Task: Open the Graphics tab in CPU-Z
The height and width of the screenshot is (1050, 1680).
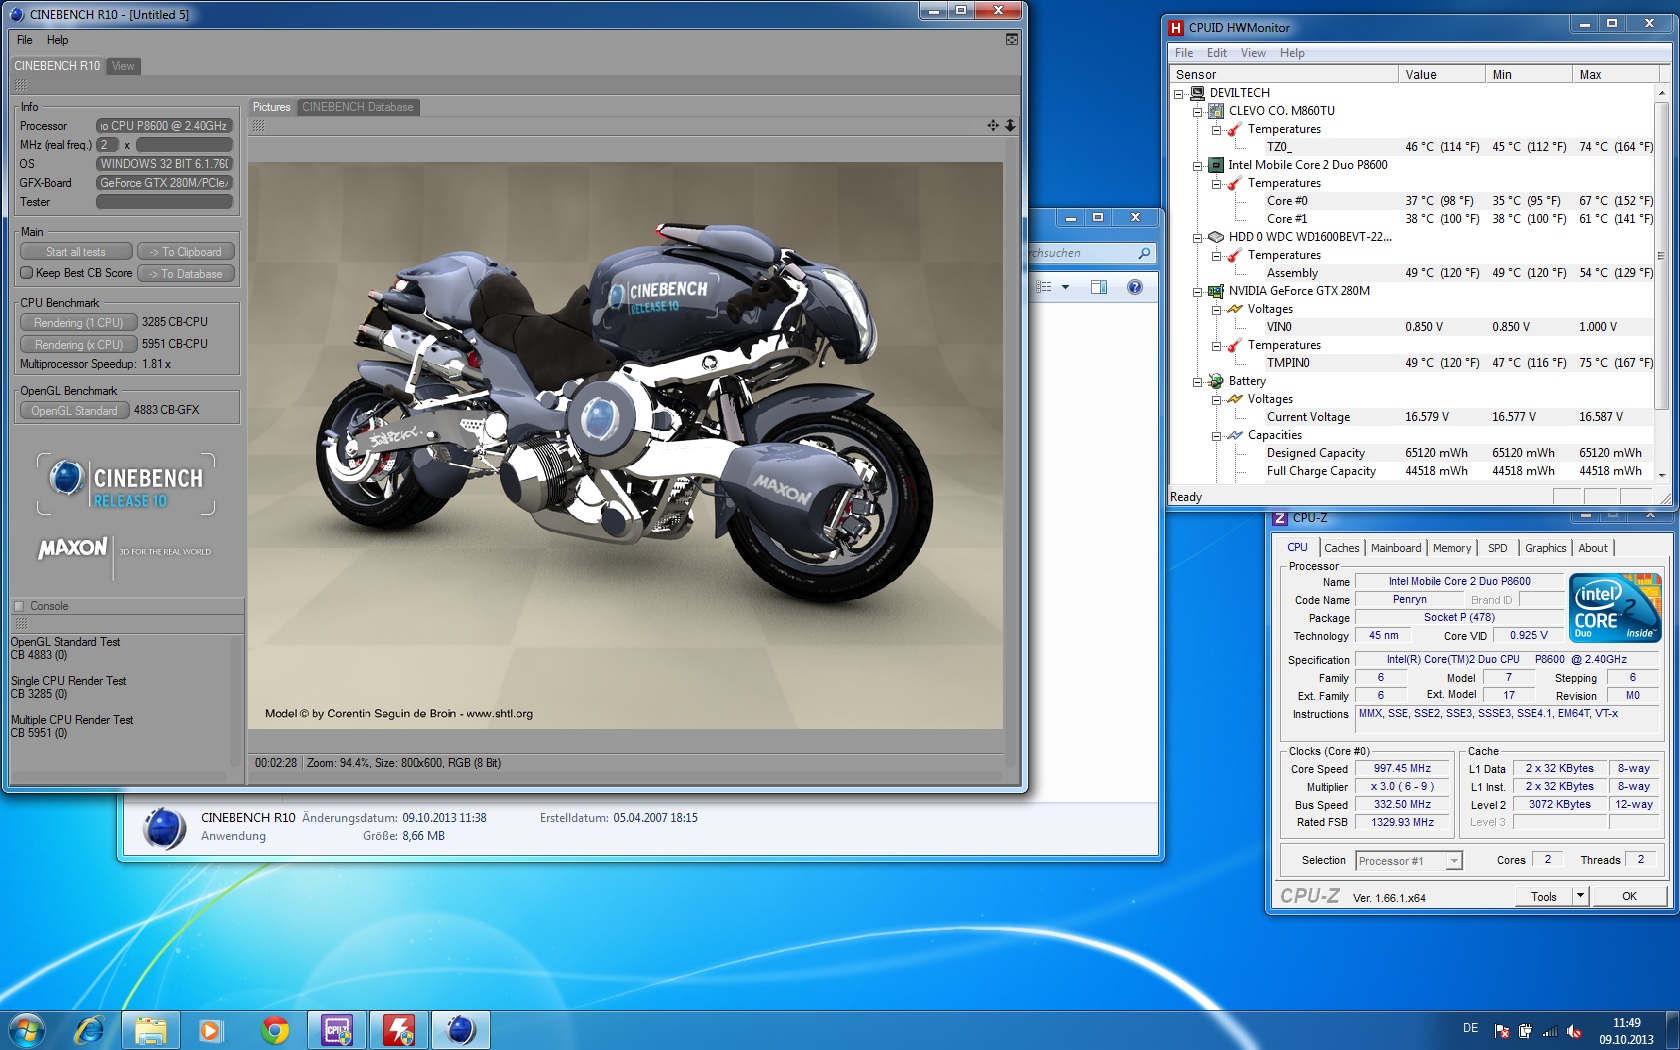Action: click(x=1545, y=548)
